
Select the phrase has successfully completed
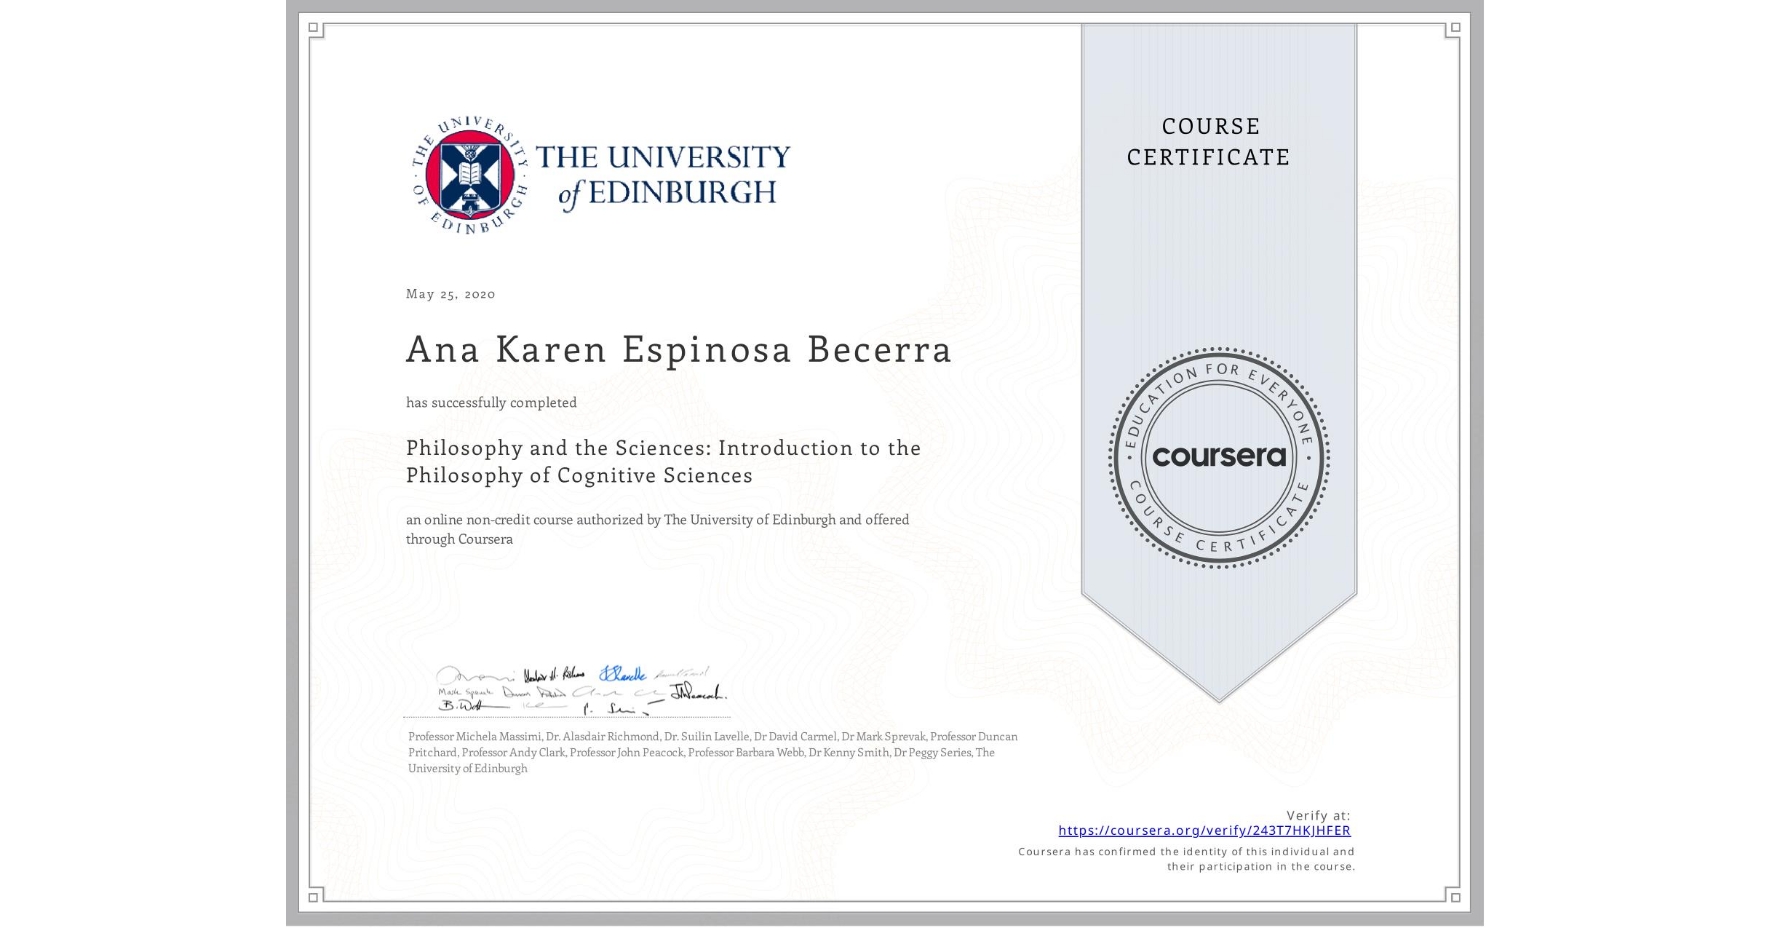491,402
